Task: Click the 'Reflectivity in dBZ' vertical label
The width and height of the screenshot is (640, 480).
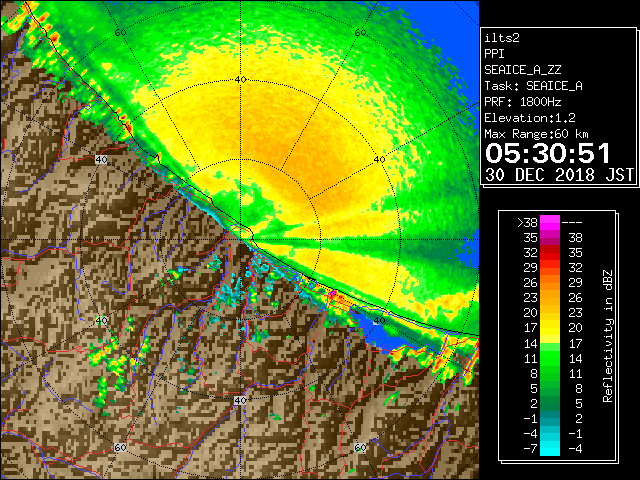Action: [608, 336]
